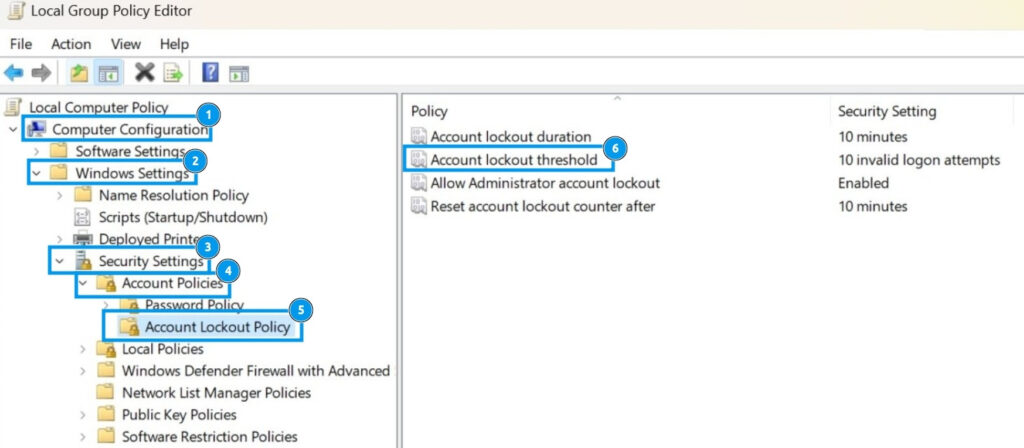1024x448 pixels.
Task: Select the Account lockout threshold policy
Action: coord(514,159)
